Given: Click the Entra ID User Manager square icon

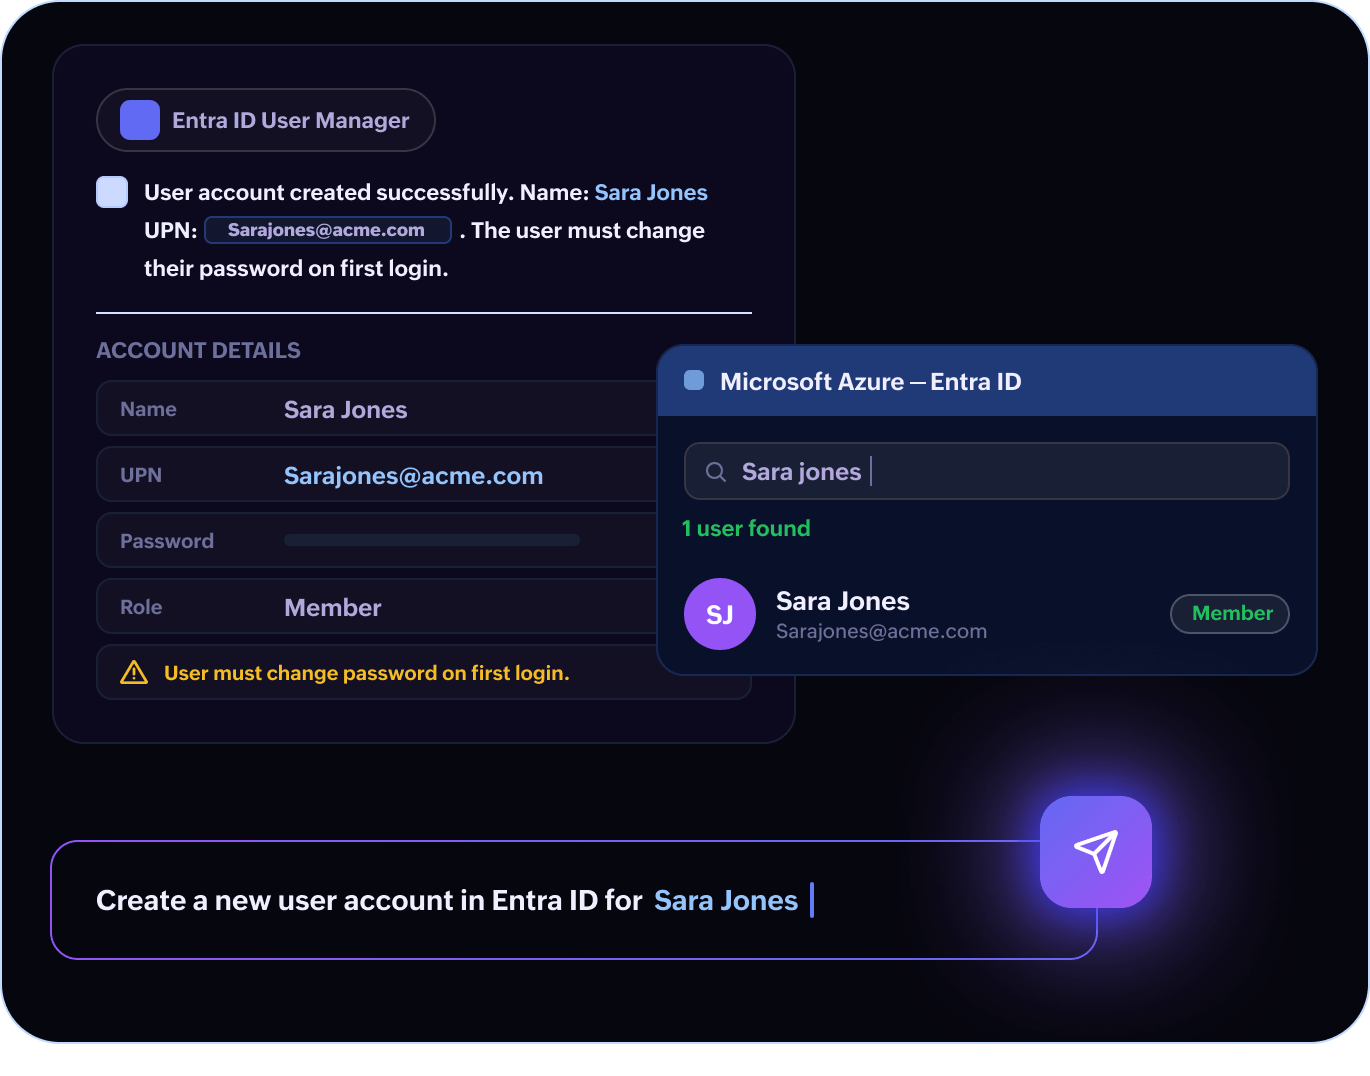Looking at the screenshot, I should tap(140, 120).
